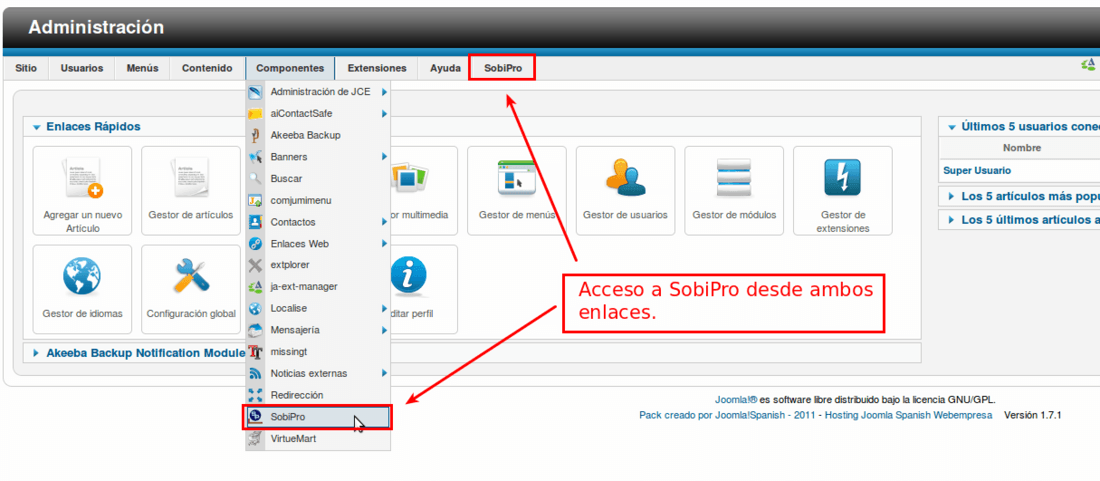The image size is (1100, 481).
Task: Click the Contactos person icon
Action: pos(255,222)
